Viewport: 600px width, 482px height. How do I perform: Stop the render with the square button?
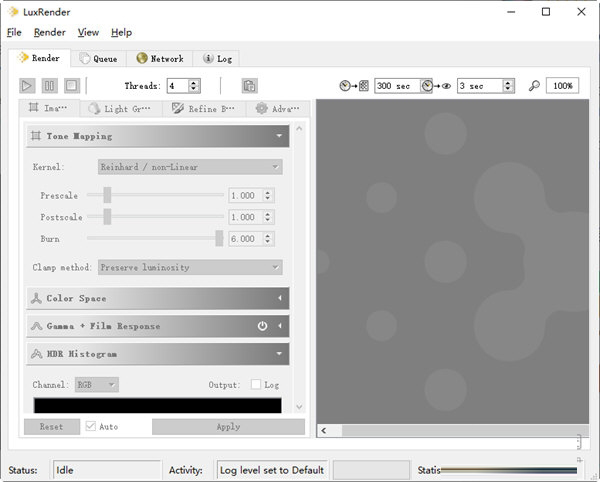coord(72,86)
